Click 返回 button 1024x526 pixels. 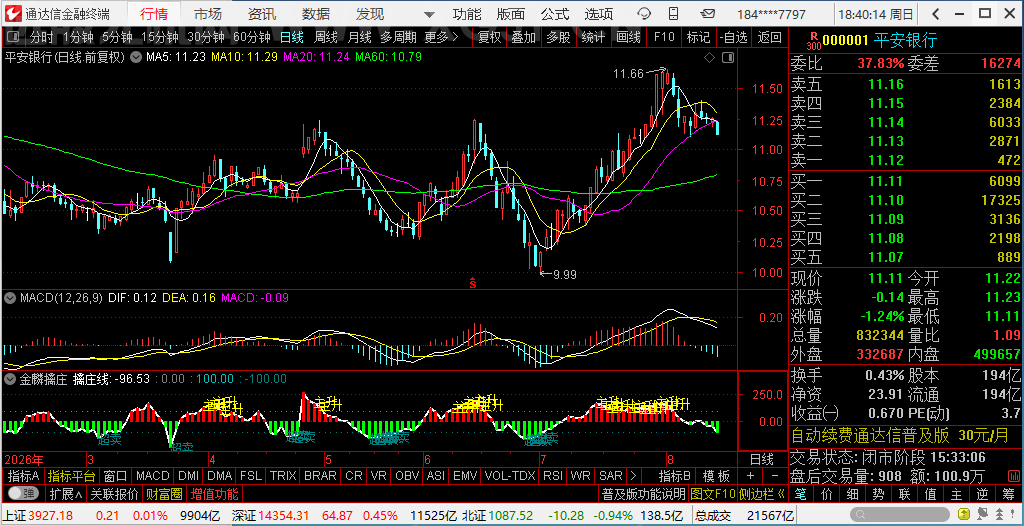click(x=769, y=37)
